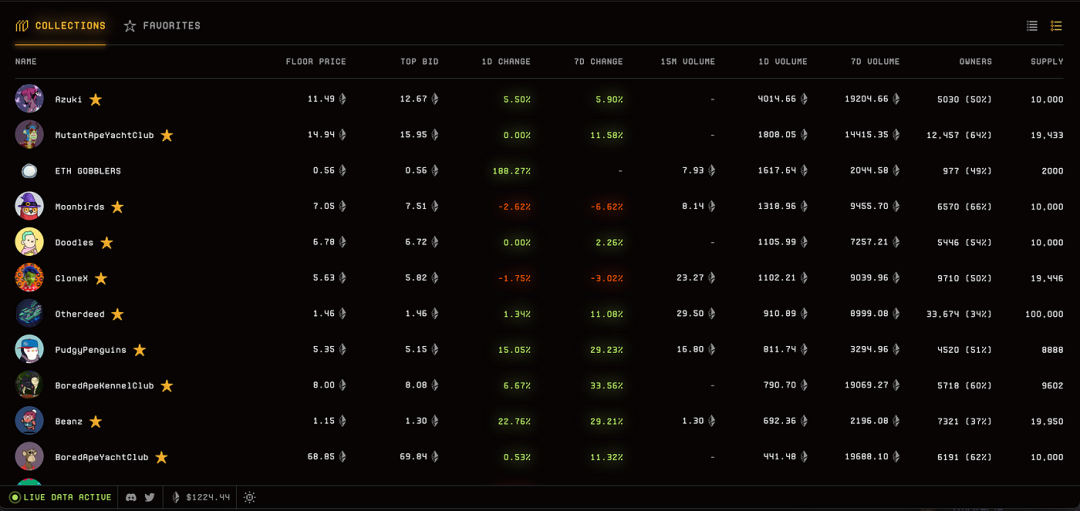Open the Moonbirds collection name
This screenshot has height=511, width=1080.
[80, 207]
